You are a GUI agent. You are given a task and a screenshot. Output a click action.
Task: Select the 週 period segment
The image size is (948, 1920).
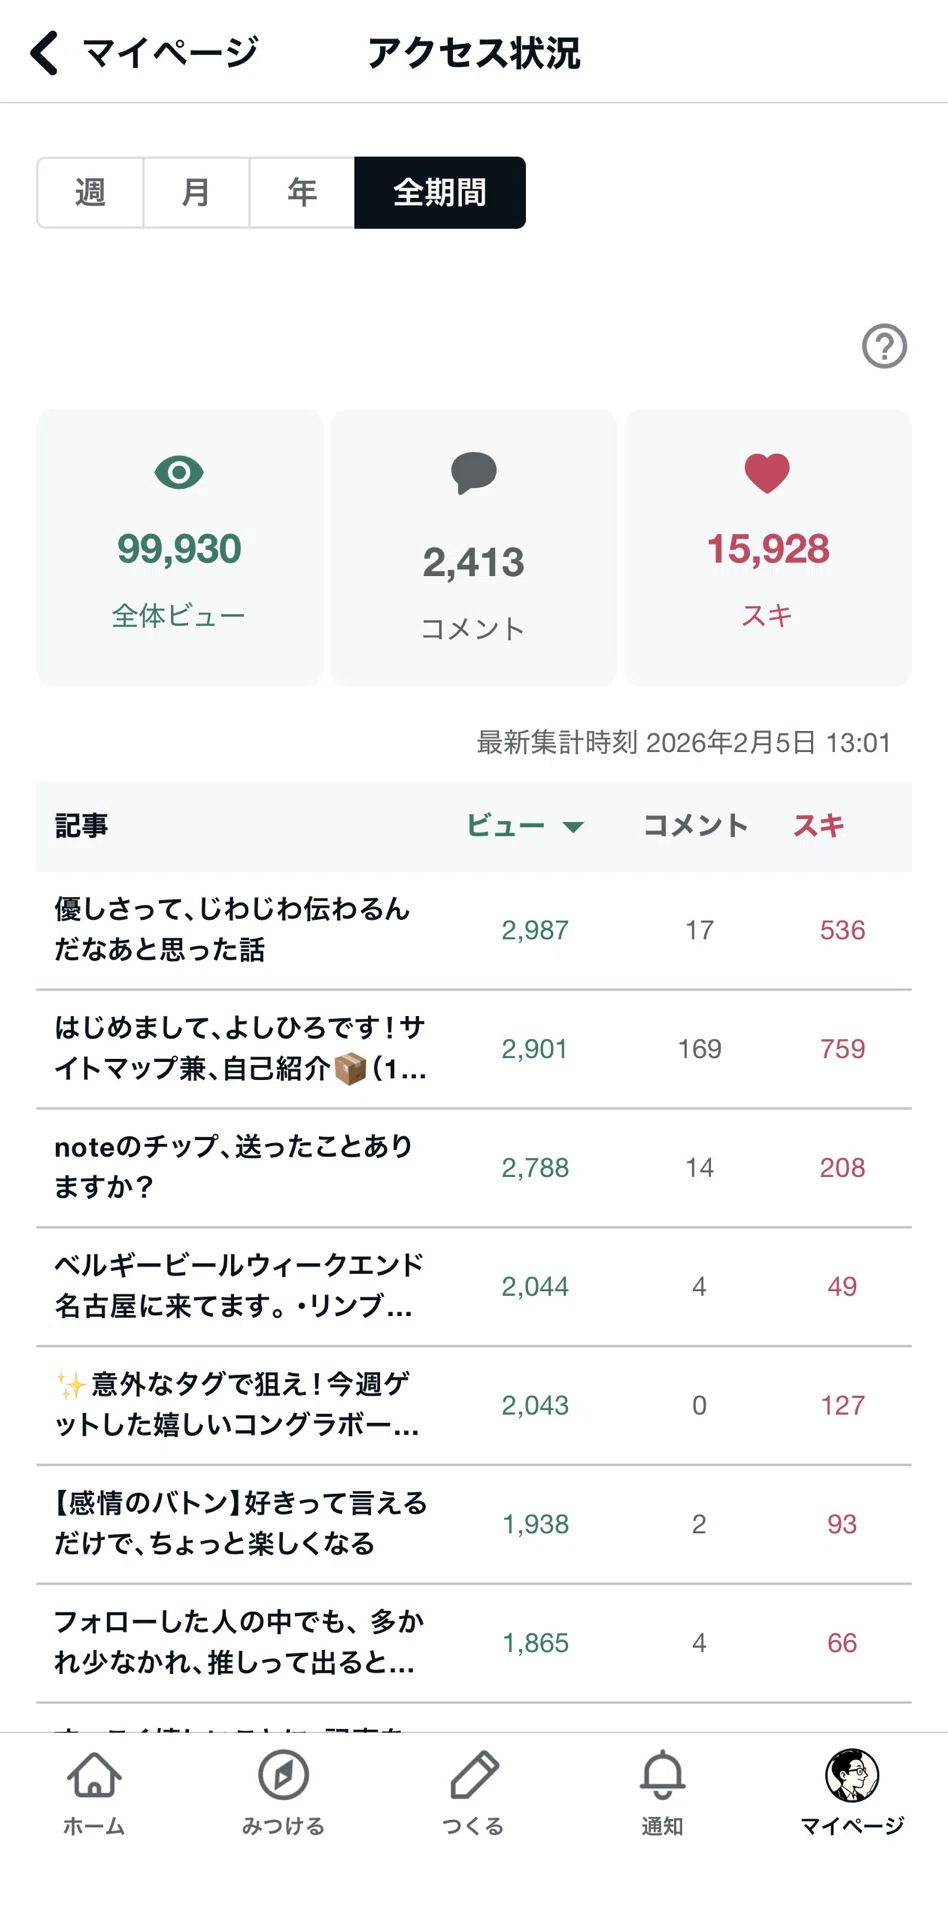[x=90, y=192]
